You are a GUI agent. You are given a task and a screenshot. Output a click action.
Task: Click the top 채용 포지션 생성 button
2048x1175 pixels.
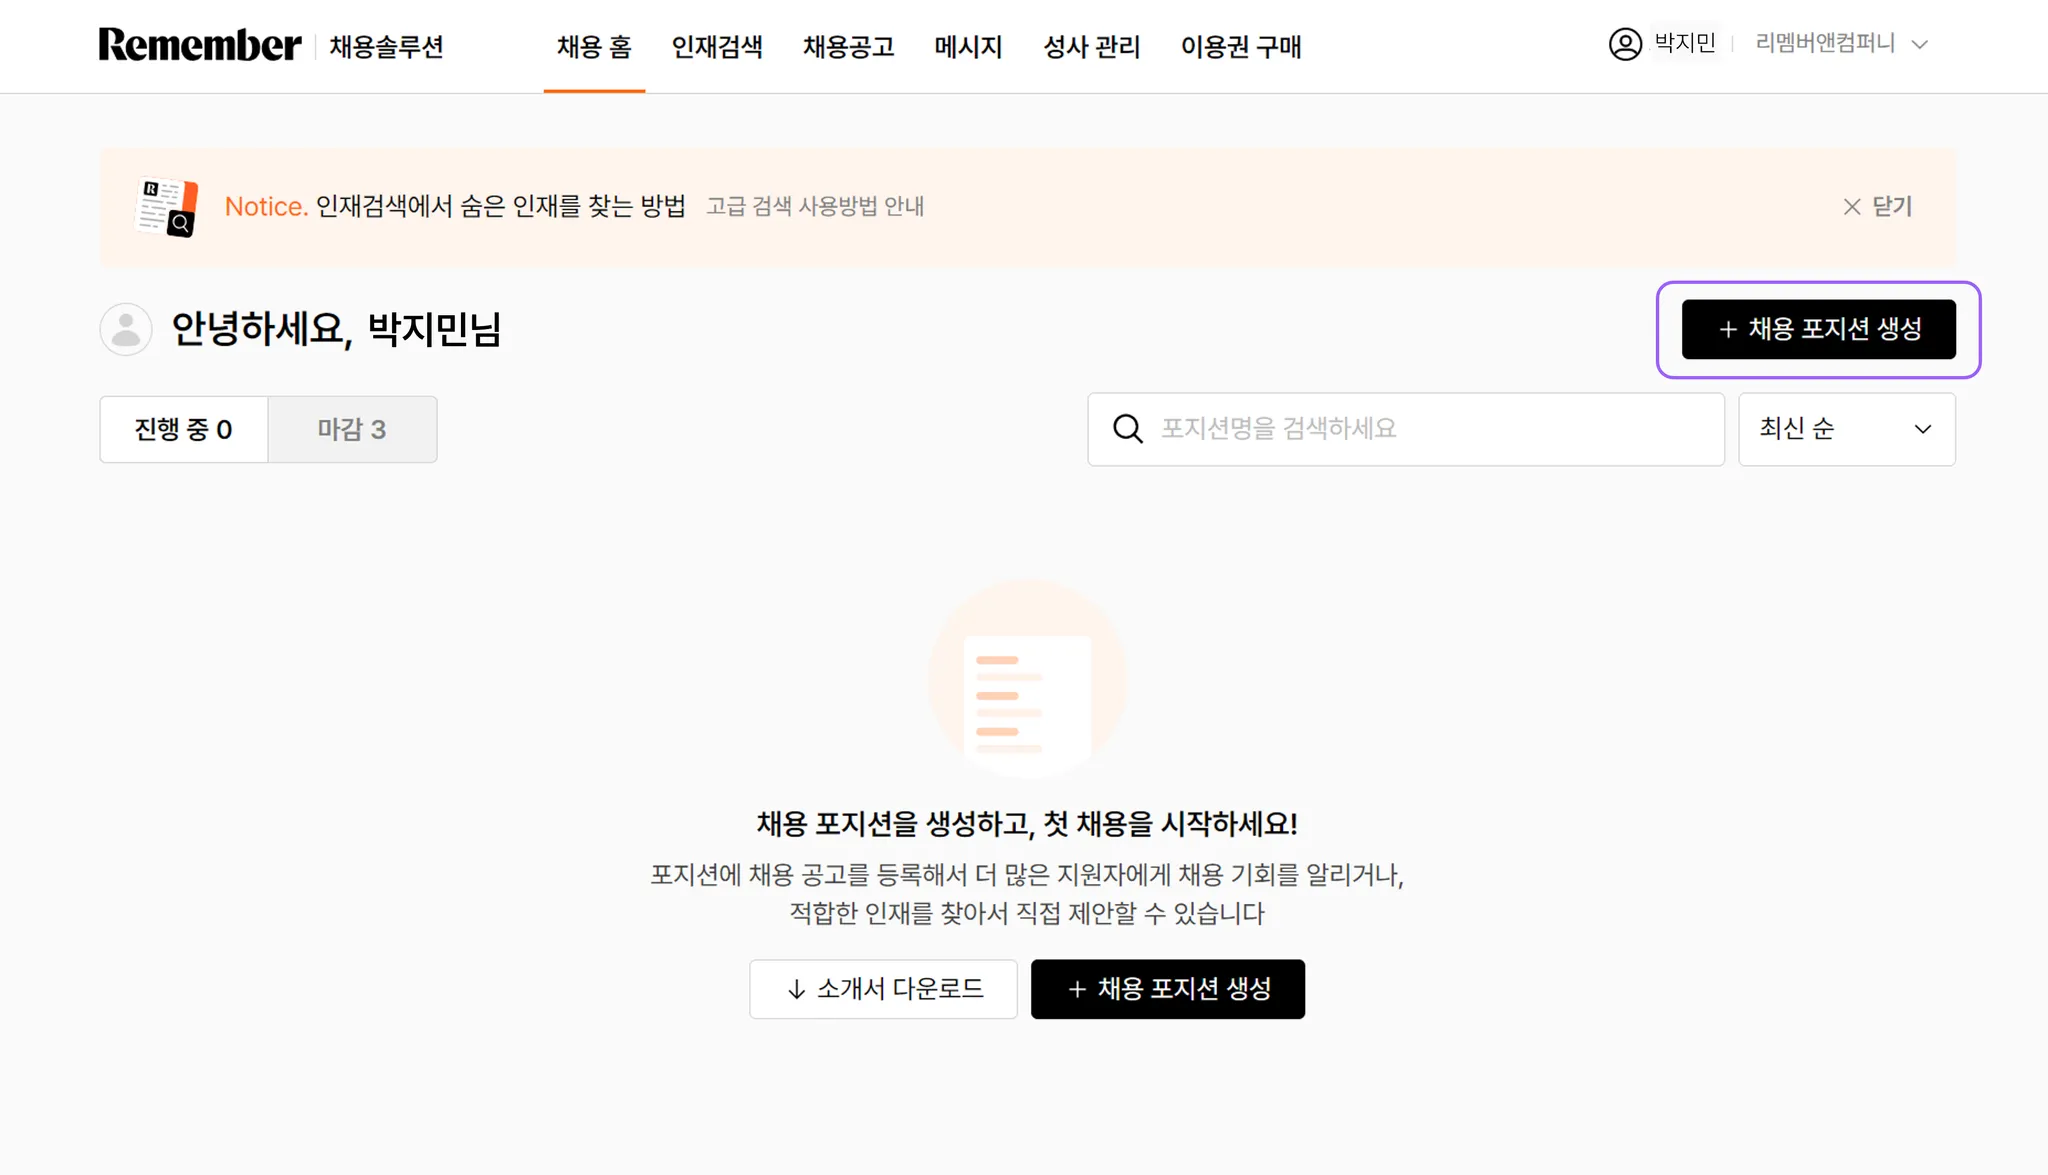[x=1818, y=329]
